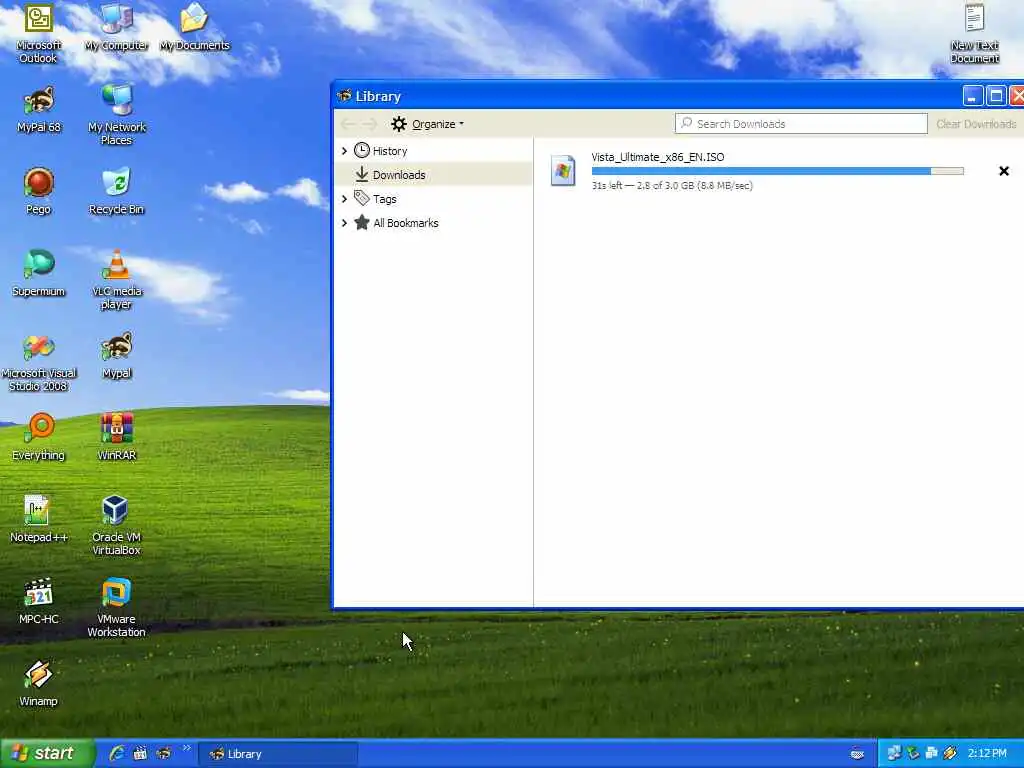Go back using Library back arrow

(348, 124)
